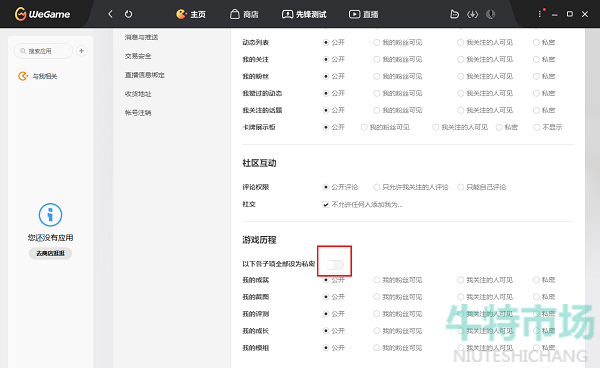This screenshot has height=368, width=600.
Task: Open the three-dot main menu
Action: pyautogui.click(x=540, y=14)
